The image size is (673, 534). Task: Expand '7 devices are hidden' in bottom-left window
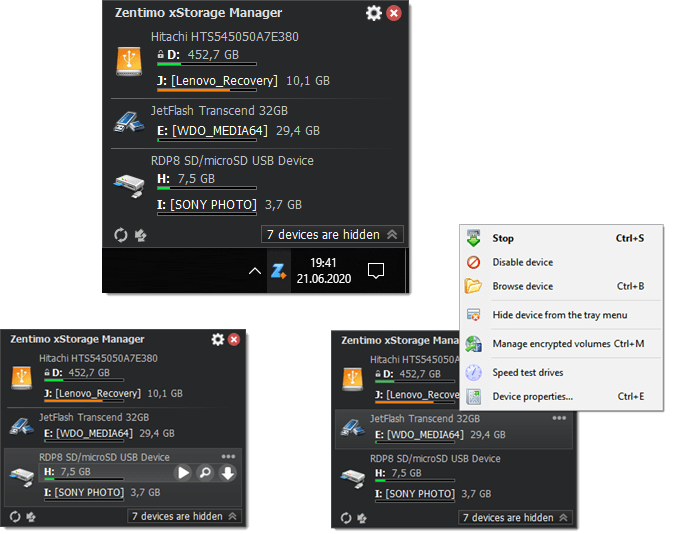point(184,516)
